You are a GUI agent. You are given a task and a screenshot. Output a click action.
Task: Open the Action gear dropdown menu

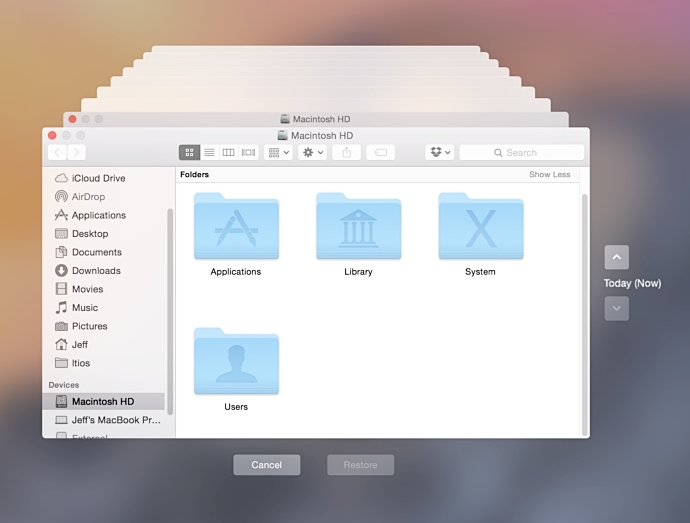click(313, 153)
